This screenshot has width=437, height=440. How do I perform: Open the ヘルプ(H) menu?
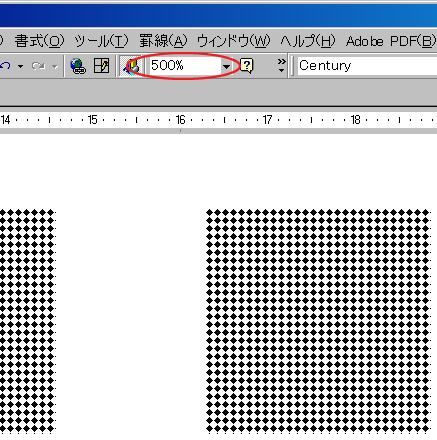pyautogui.click(x=307, y=41)
